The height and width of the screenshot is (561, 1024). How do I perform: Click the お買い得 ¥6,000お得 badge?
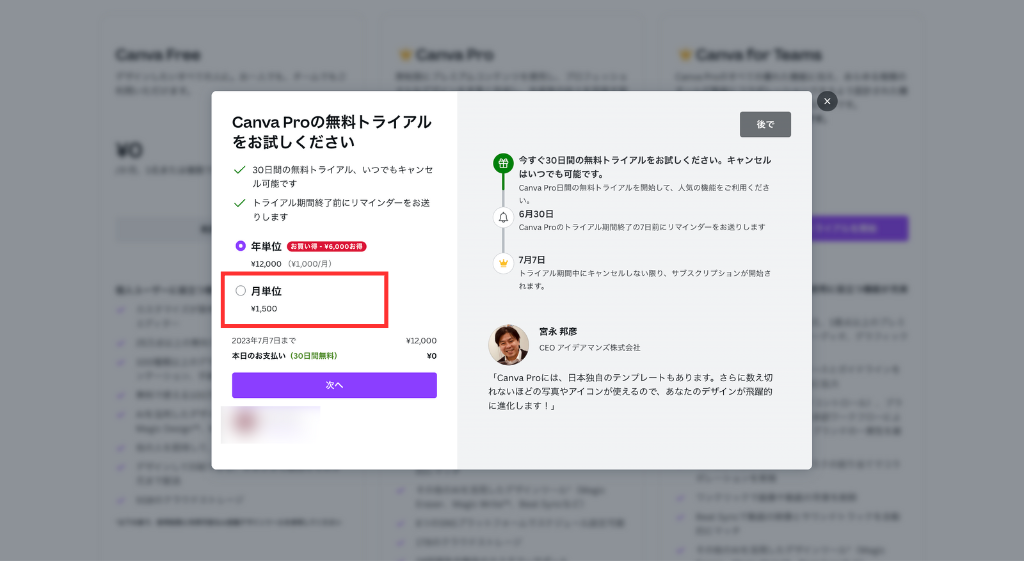coord(326,246)
